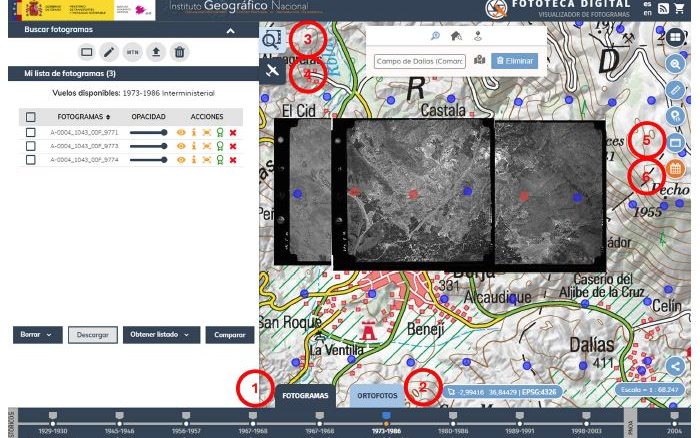
Task: Click the upload file icon
Action: pyautogui.click(x=155, y=51)
